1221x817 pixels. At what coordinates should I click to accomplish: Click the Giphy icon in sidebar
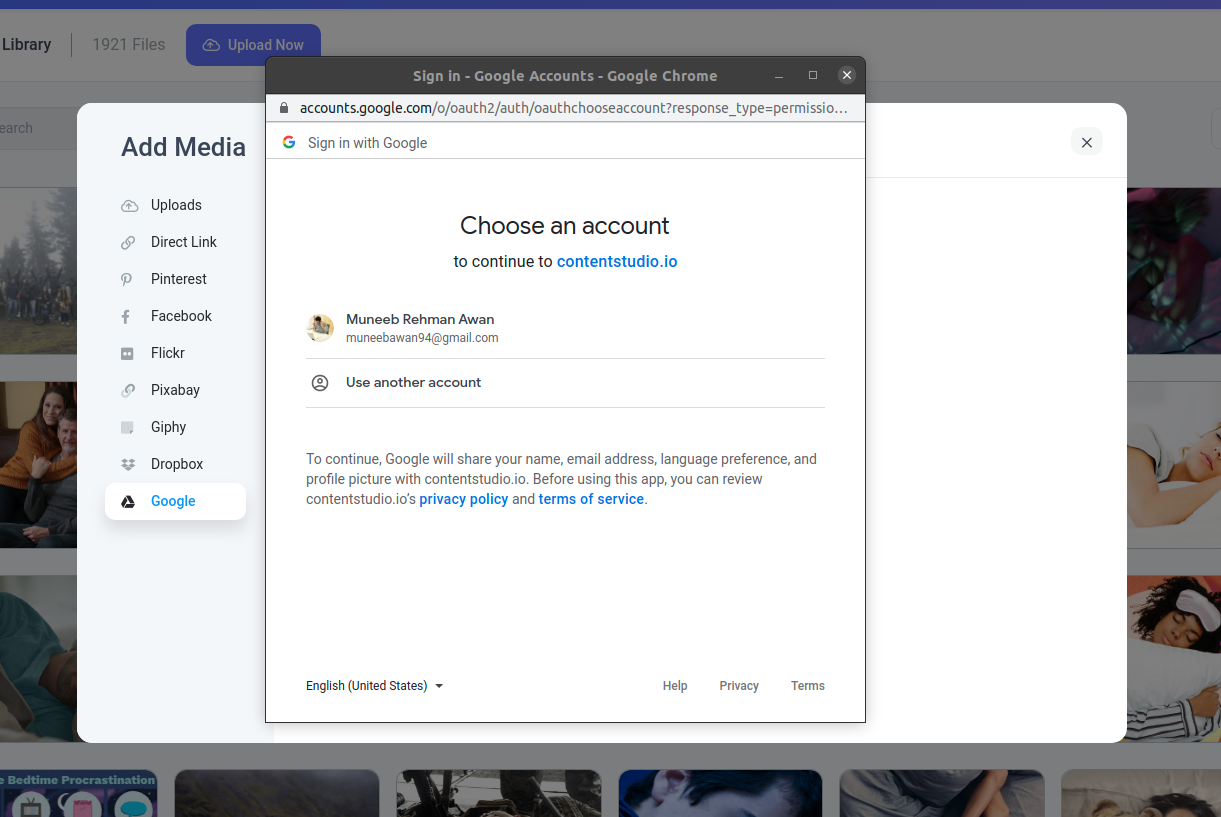click(x=127, y=428)
